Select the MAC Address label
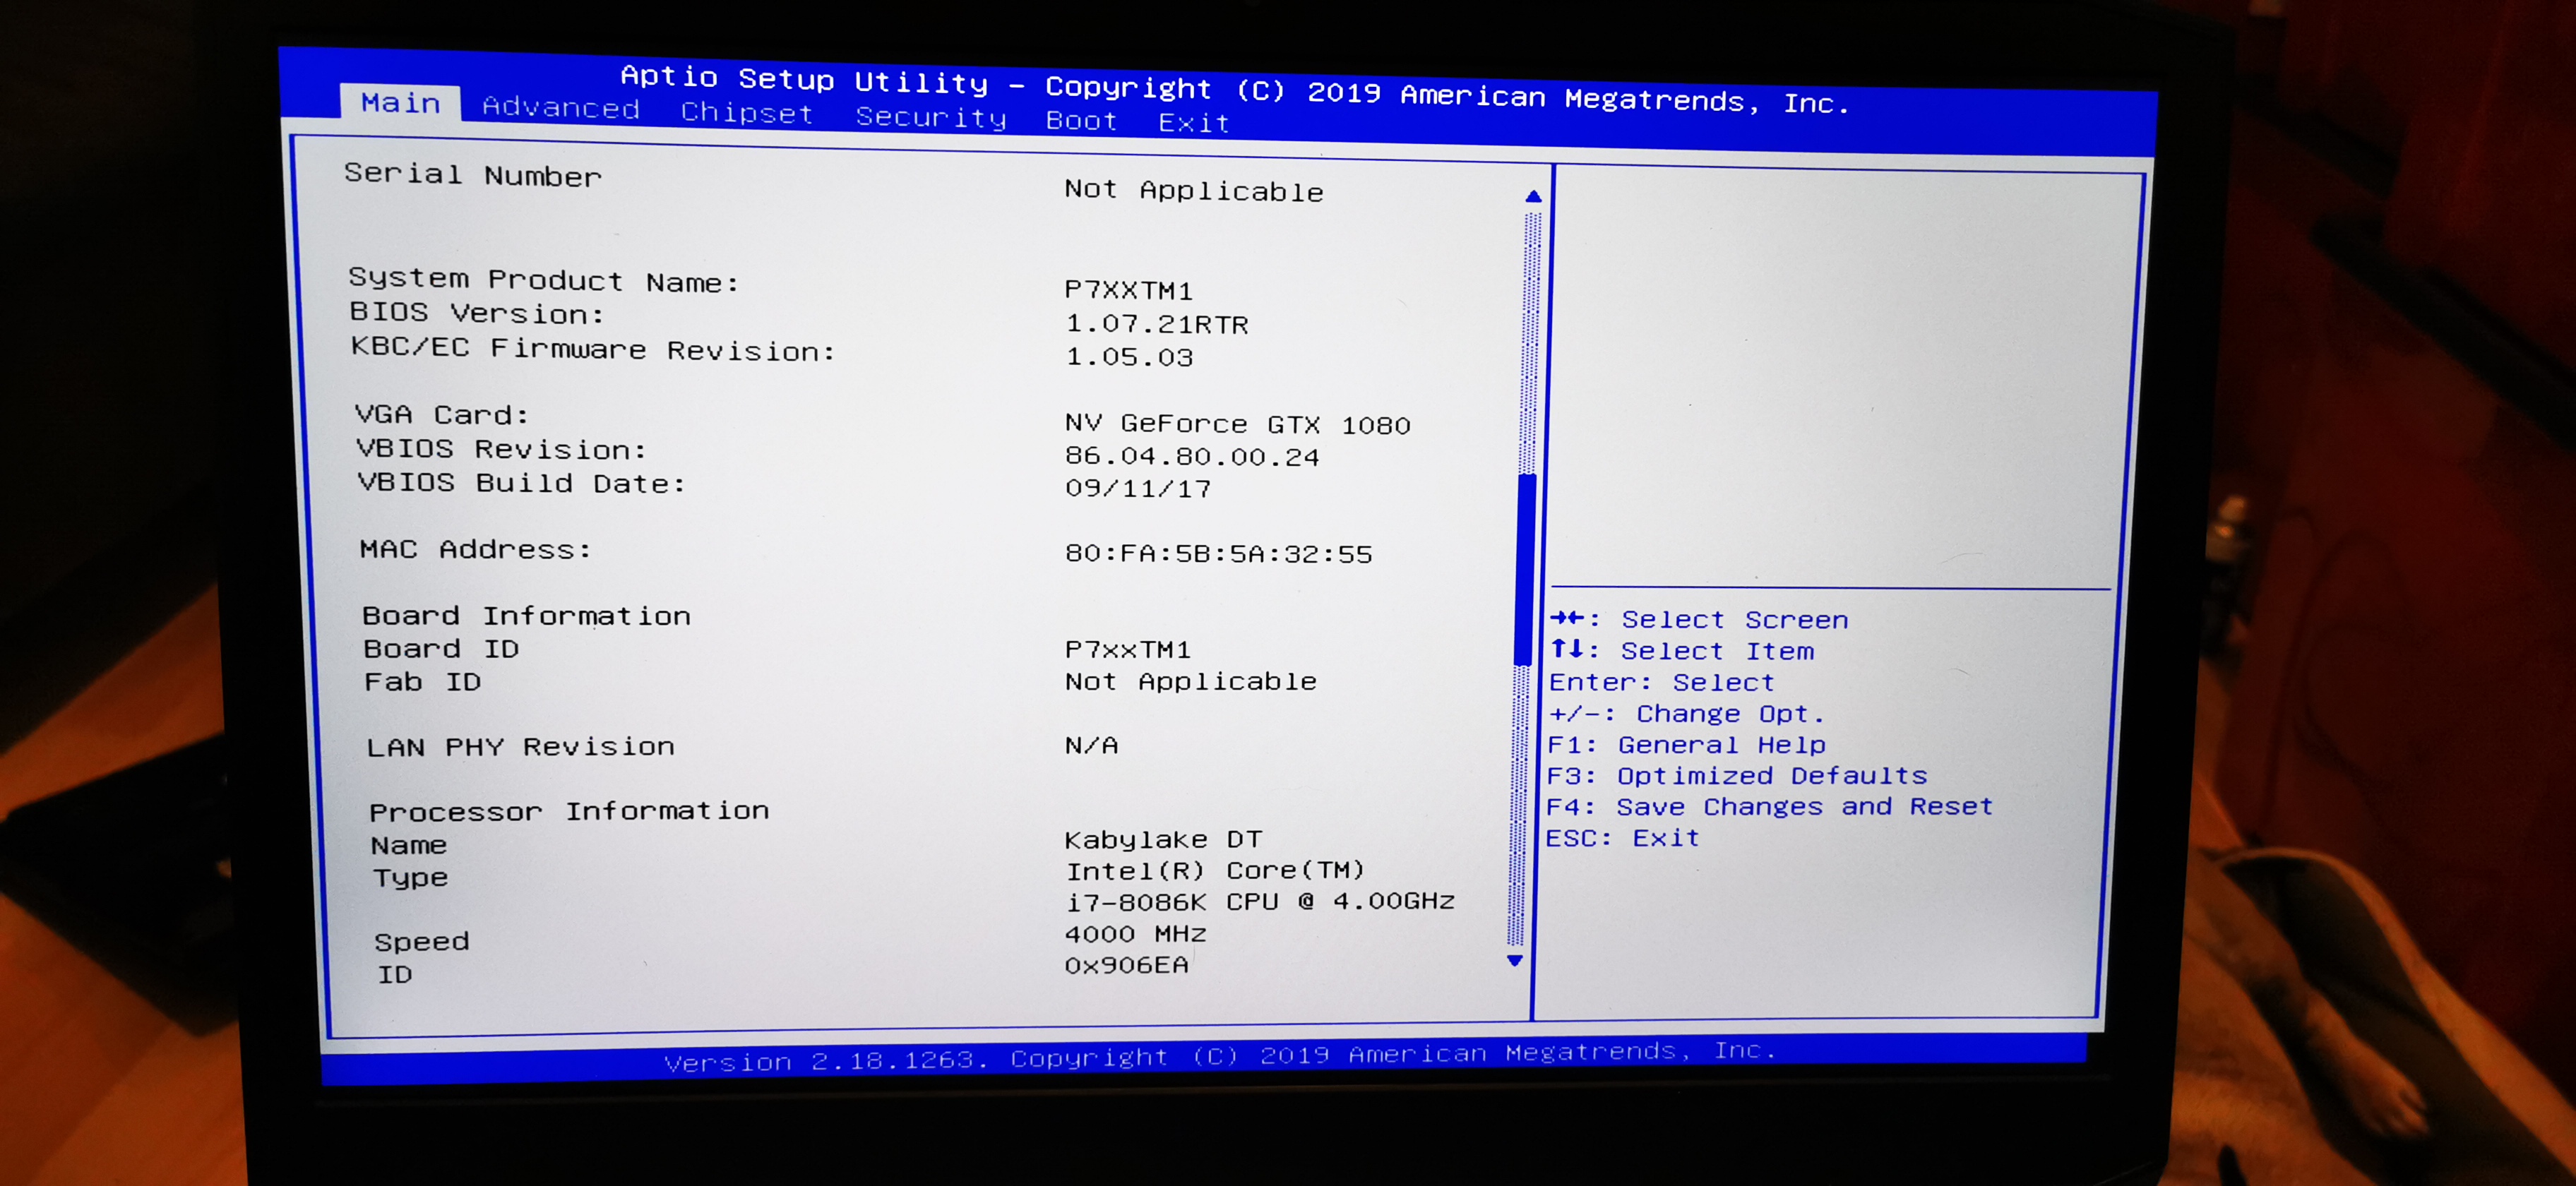This screenshot has width=2576, height=1186. coord(476,549)
